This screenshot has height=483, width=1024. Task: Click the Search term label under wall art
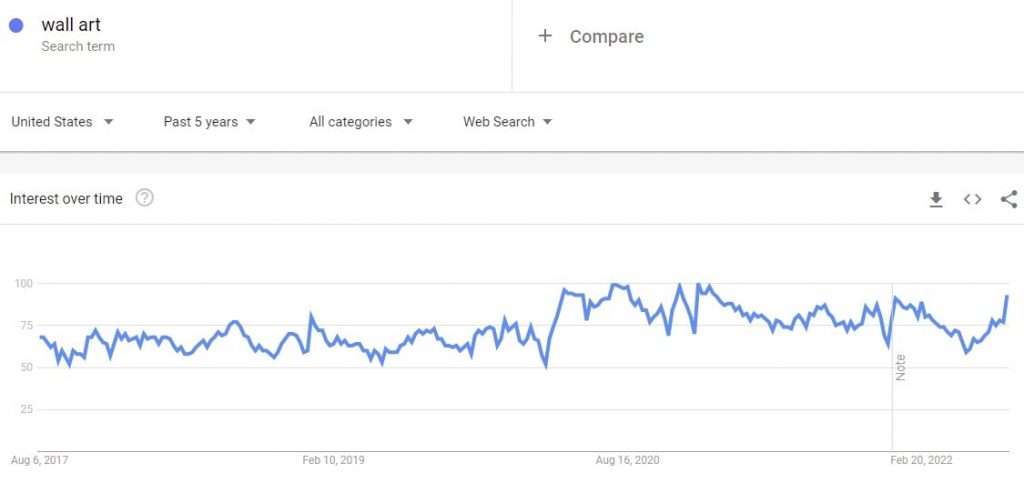78,46
